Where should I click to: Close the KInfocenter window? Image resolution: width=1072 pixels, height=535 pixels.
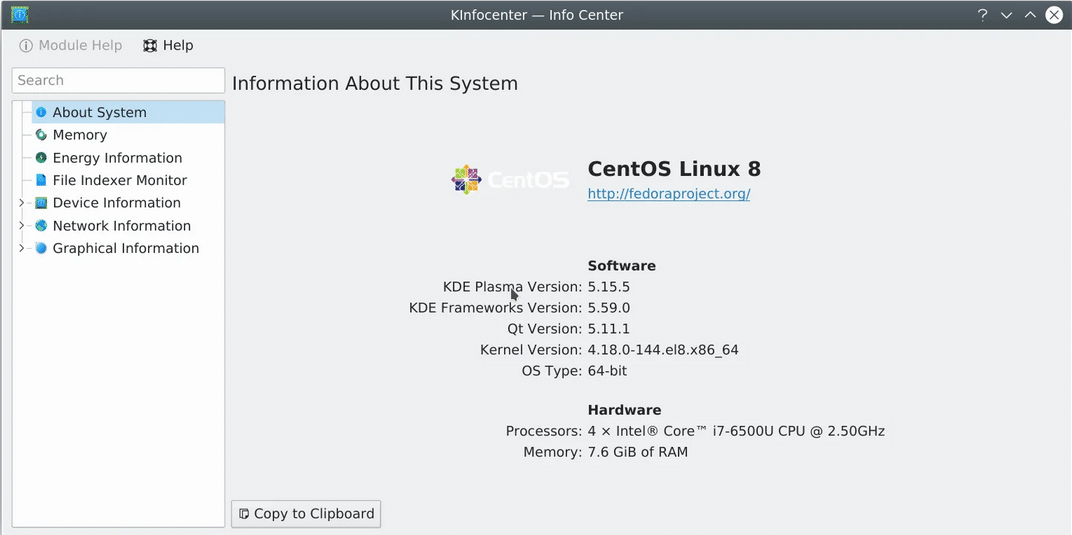[1054, 15]
